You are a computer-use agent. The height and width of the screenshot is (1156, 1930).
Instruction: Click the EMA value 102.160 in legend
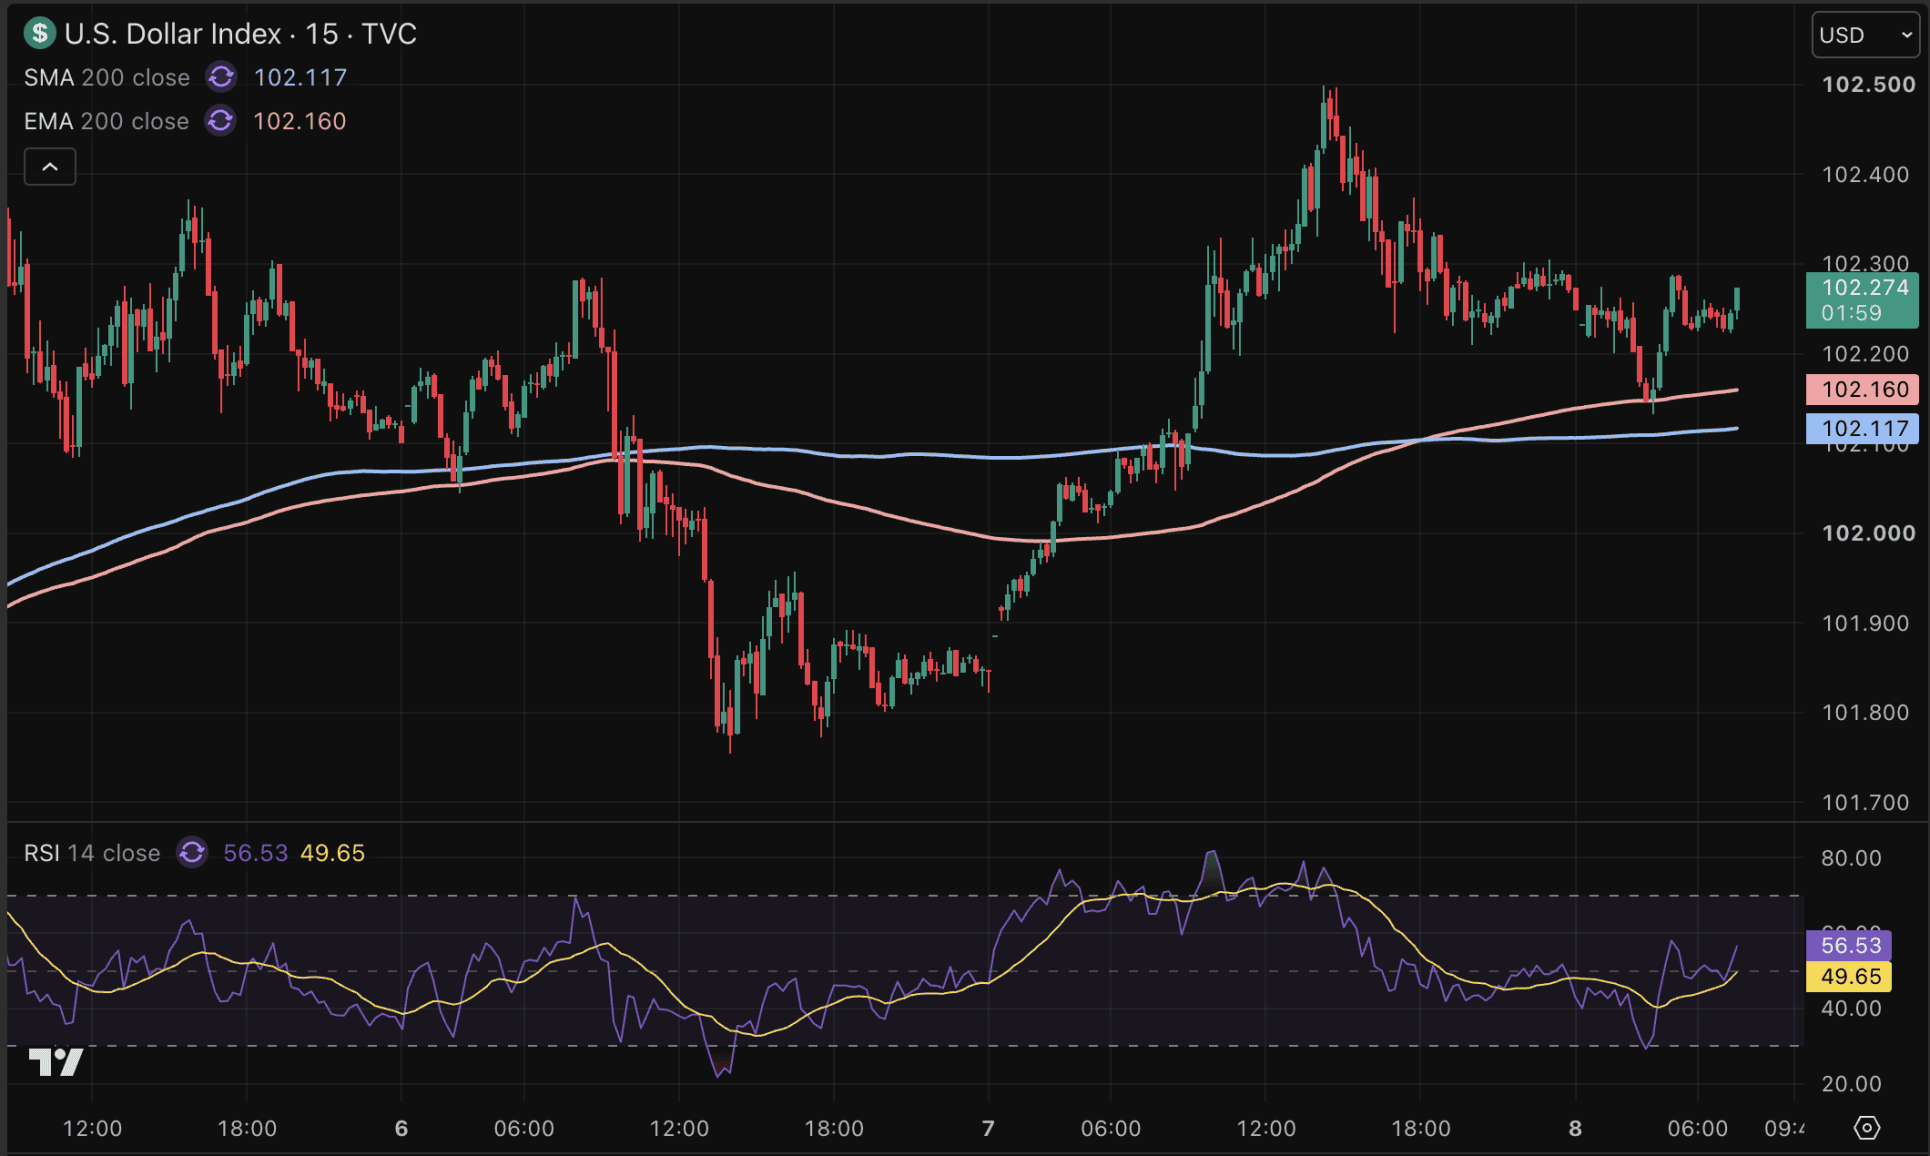point(299,121)
